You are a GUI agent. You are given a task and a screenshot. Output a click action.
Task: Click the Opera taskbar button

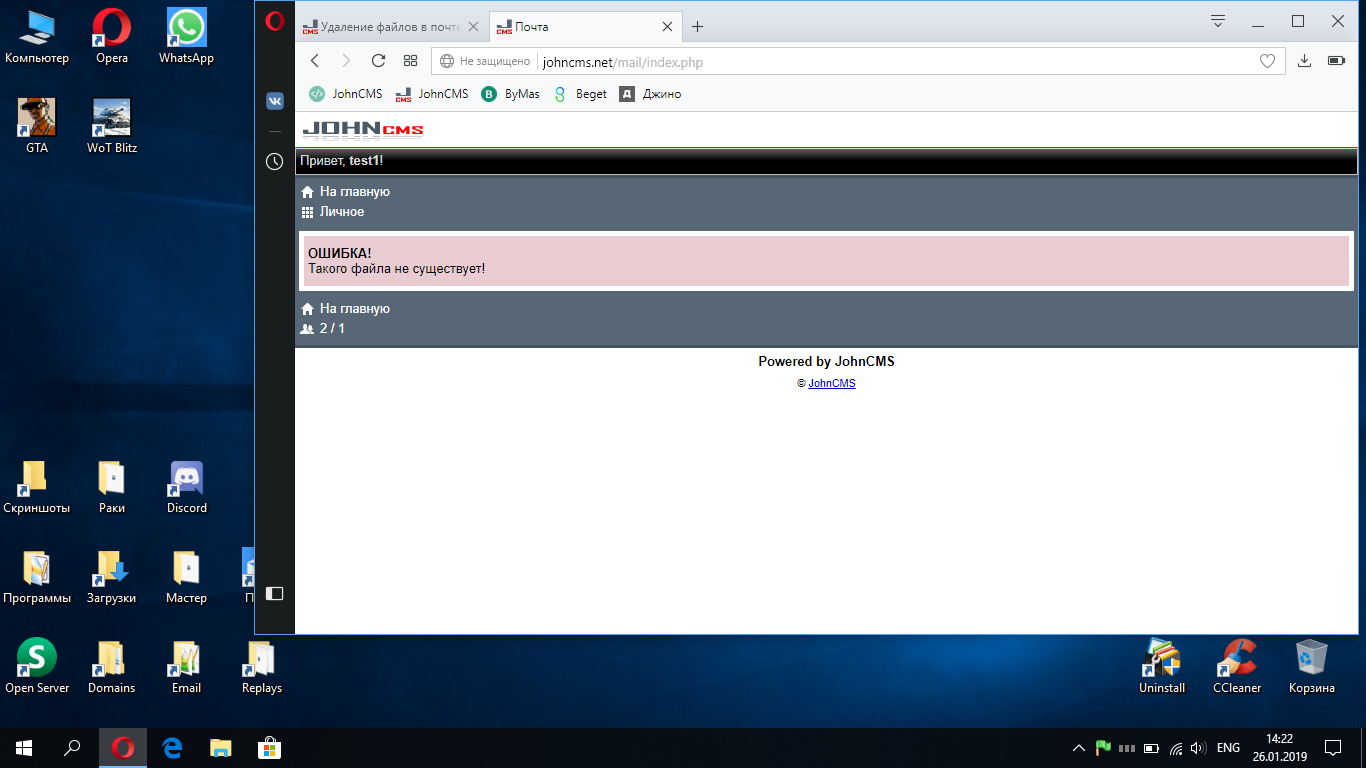tap(123, 748)
